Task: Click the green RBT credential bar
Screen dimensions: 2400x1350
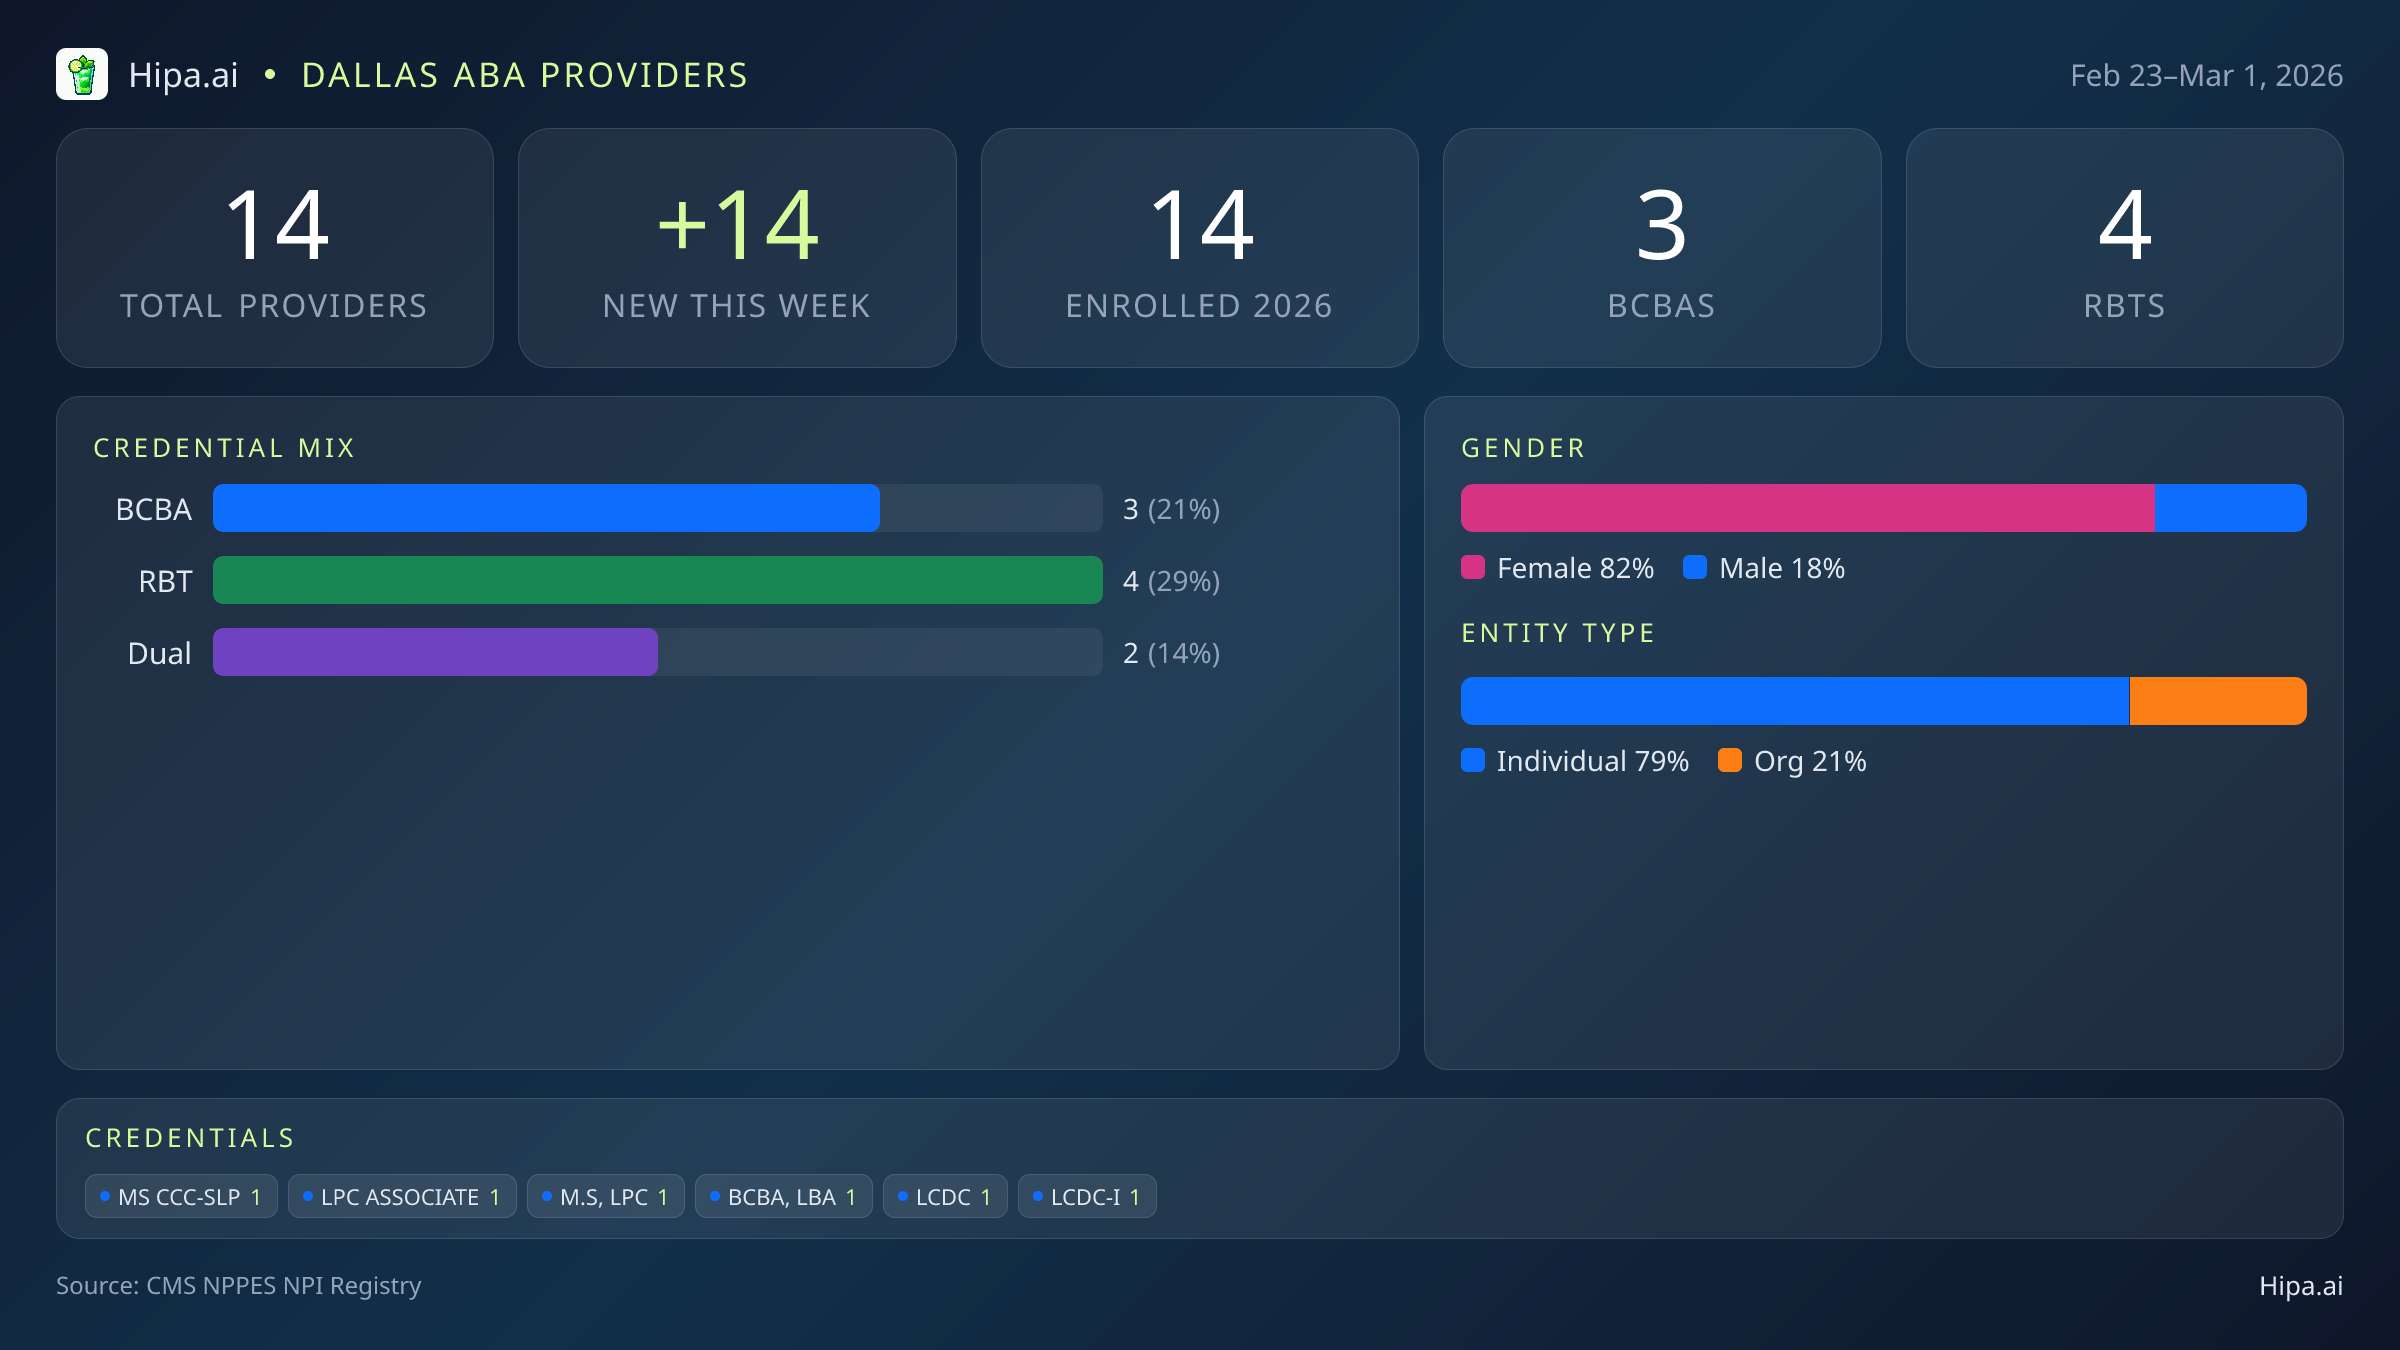Action: 657,581
